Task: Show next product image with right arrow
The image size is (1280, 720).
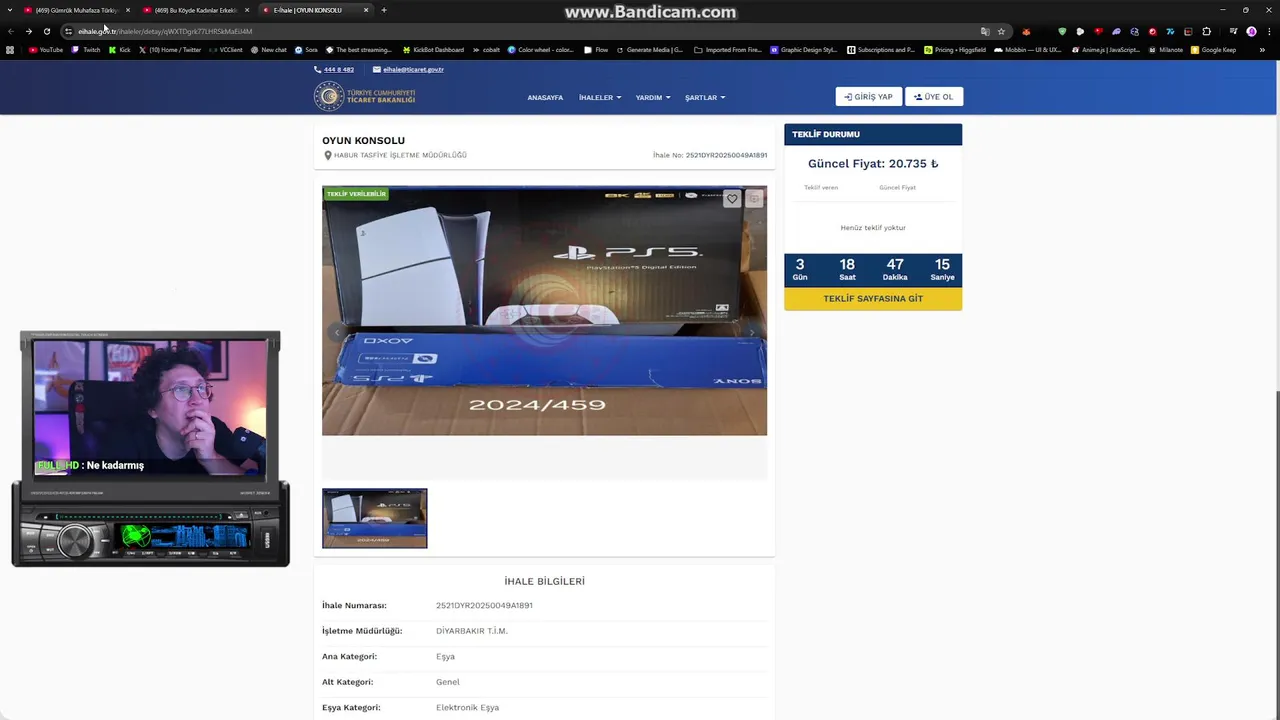Action: (x=752, y=332)
